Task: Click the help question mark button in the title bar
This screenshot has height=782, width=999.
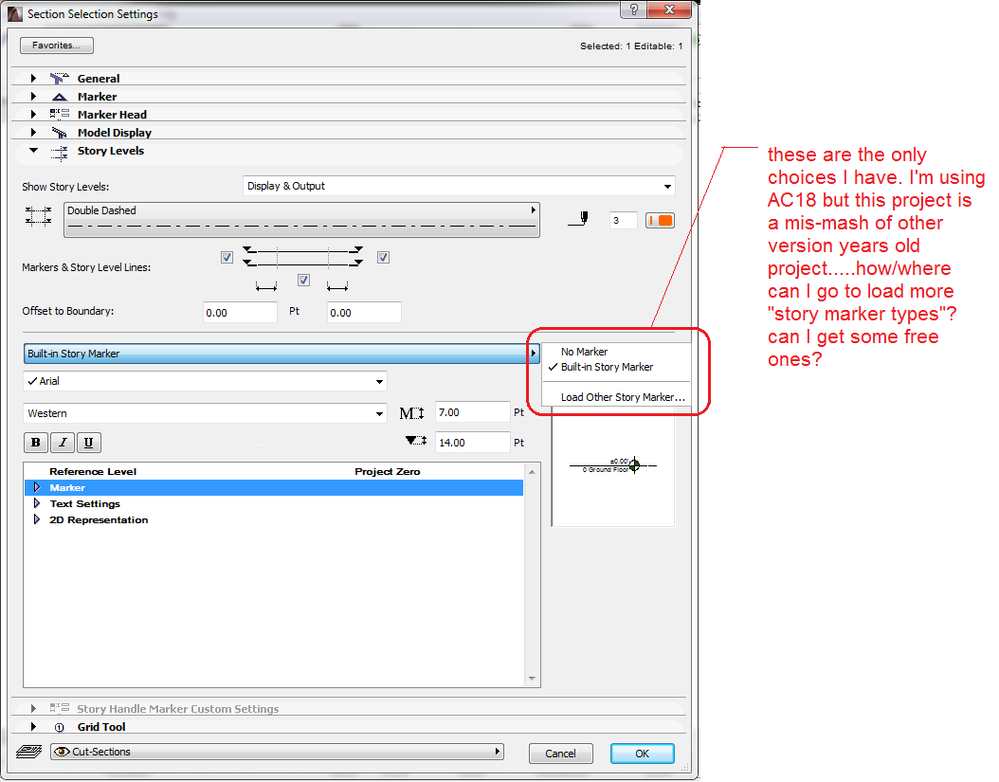Action: point(633,10)
